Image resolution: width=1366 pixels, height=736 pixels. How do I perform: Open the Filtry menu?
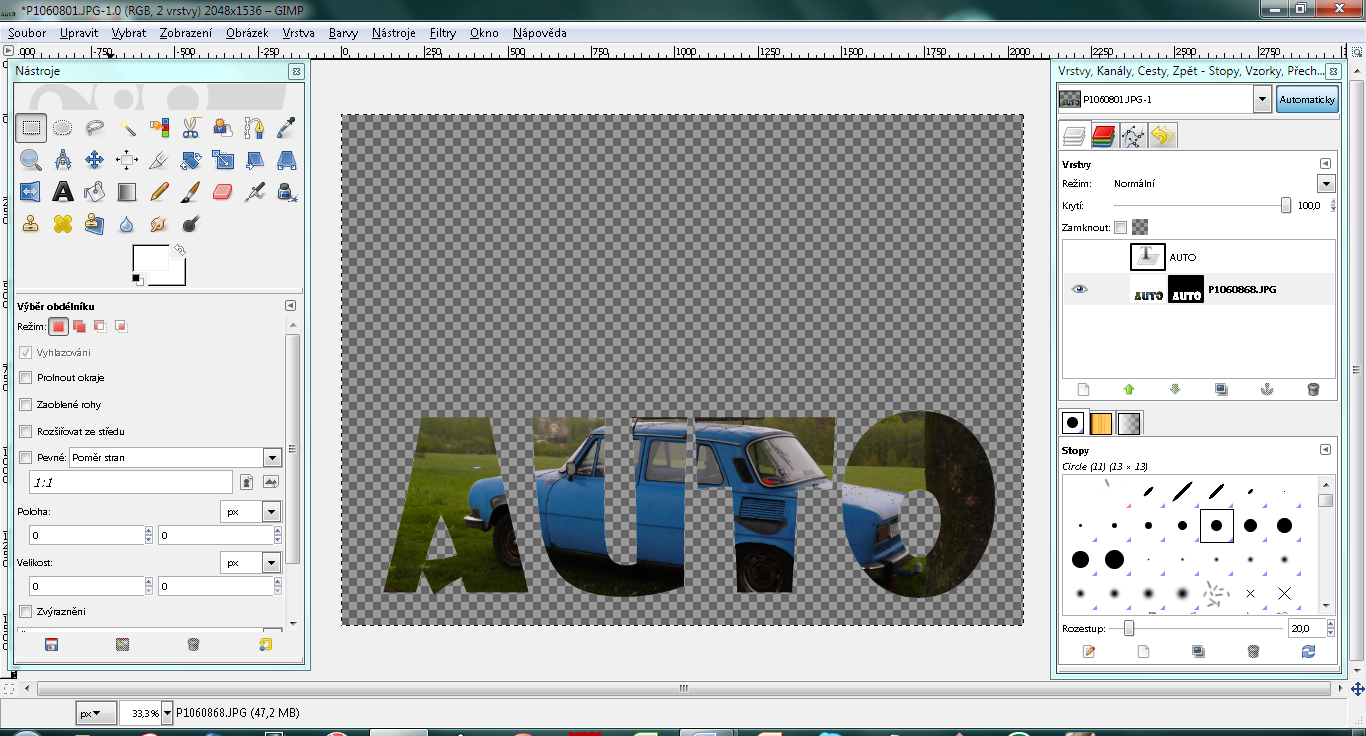point(442,33)
